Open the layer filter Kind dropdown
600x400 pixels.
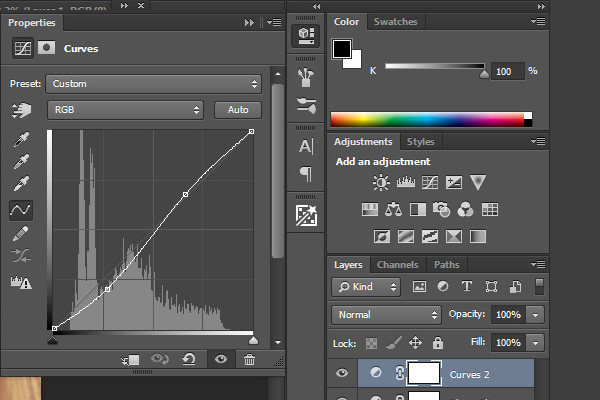tap(366, 287)
